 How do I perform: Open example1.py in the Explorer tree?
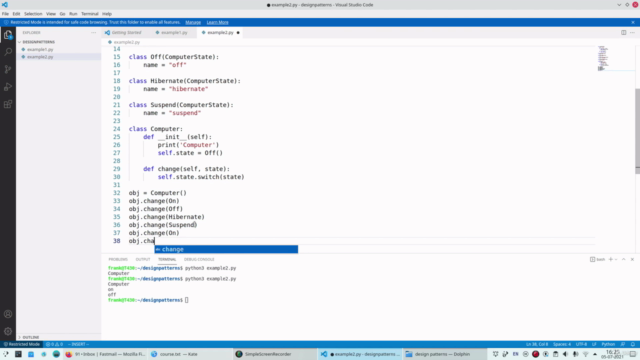40,49
